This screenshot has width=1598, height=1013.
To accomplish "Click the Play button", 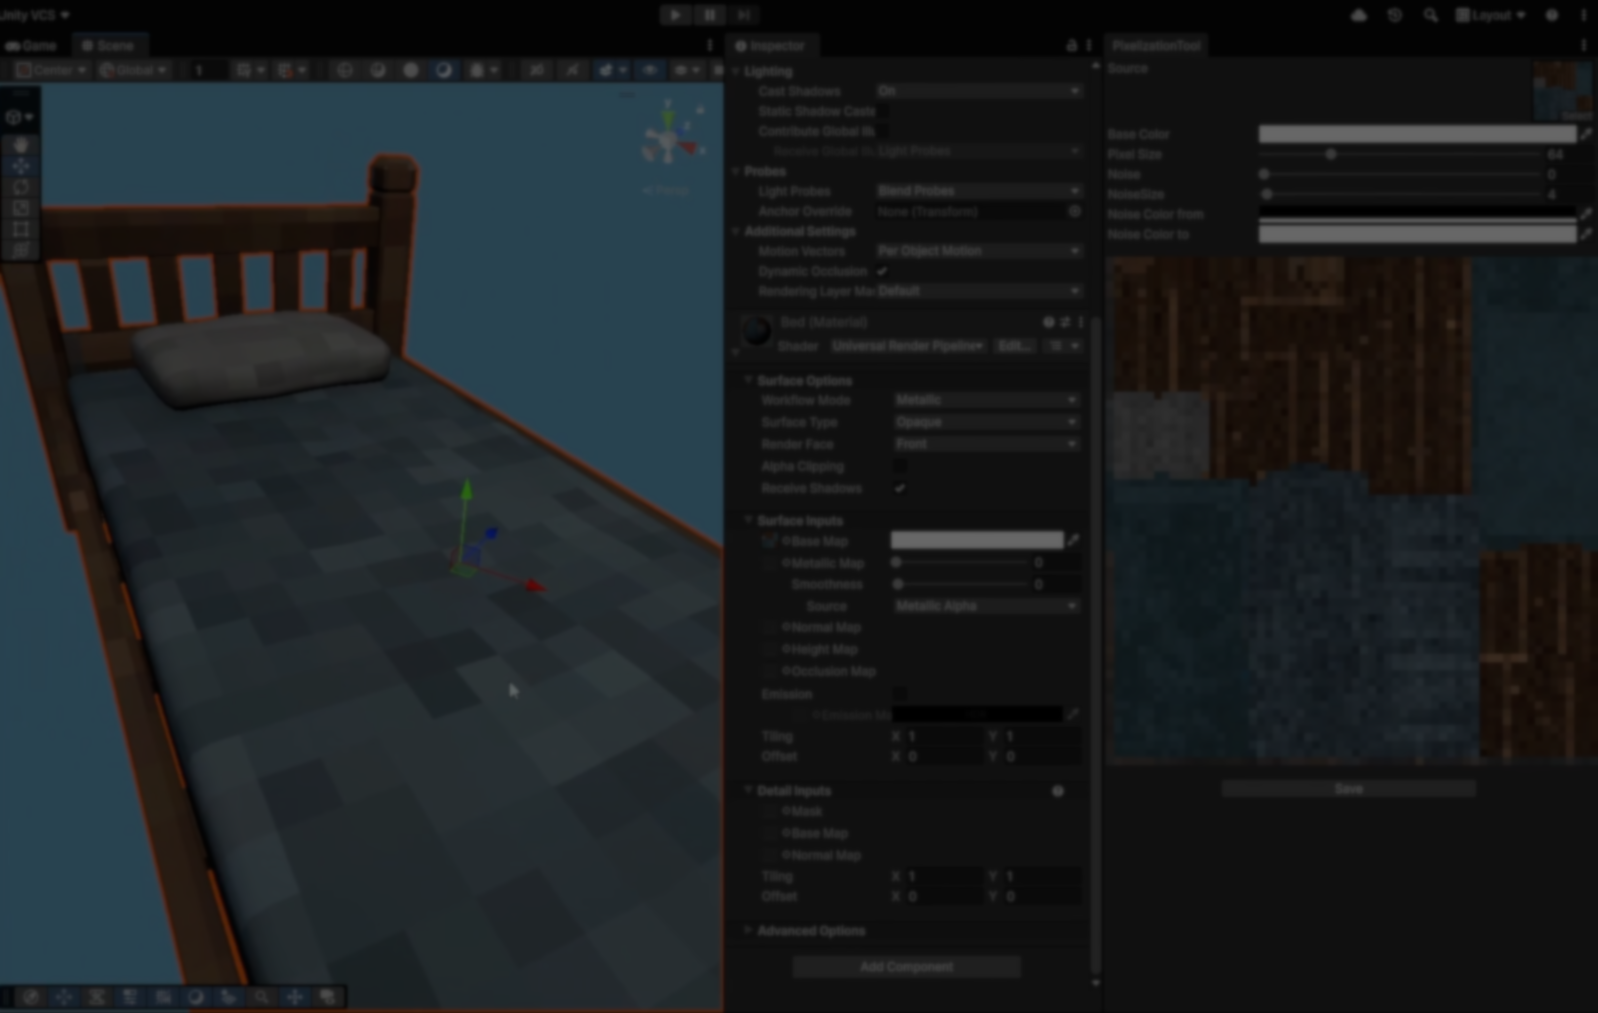I will [675, 15].
